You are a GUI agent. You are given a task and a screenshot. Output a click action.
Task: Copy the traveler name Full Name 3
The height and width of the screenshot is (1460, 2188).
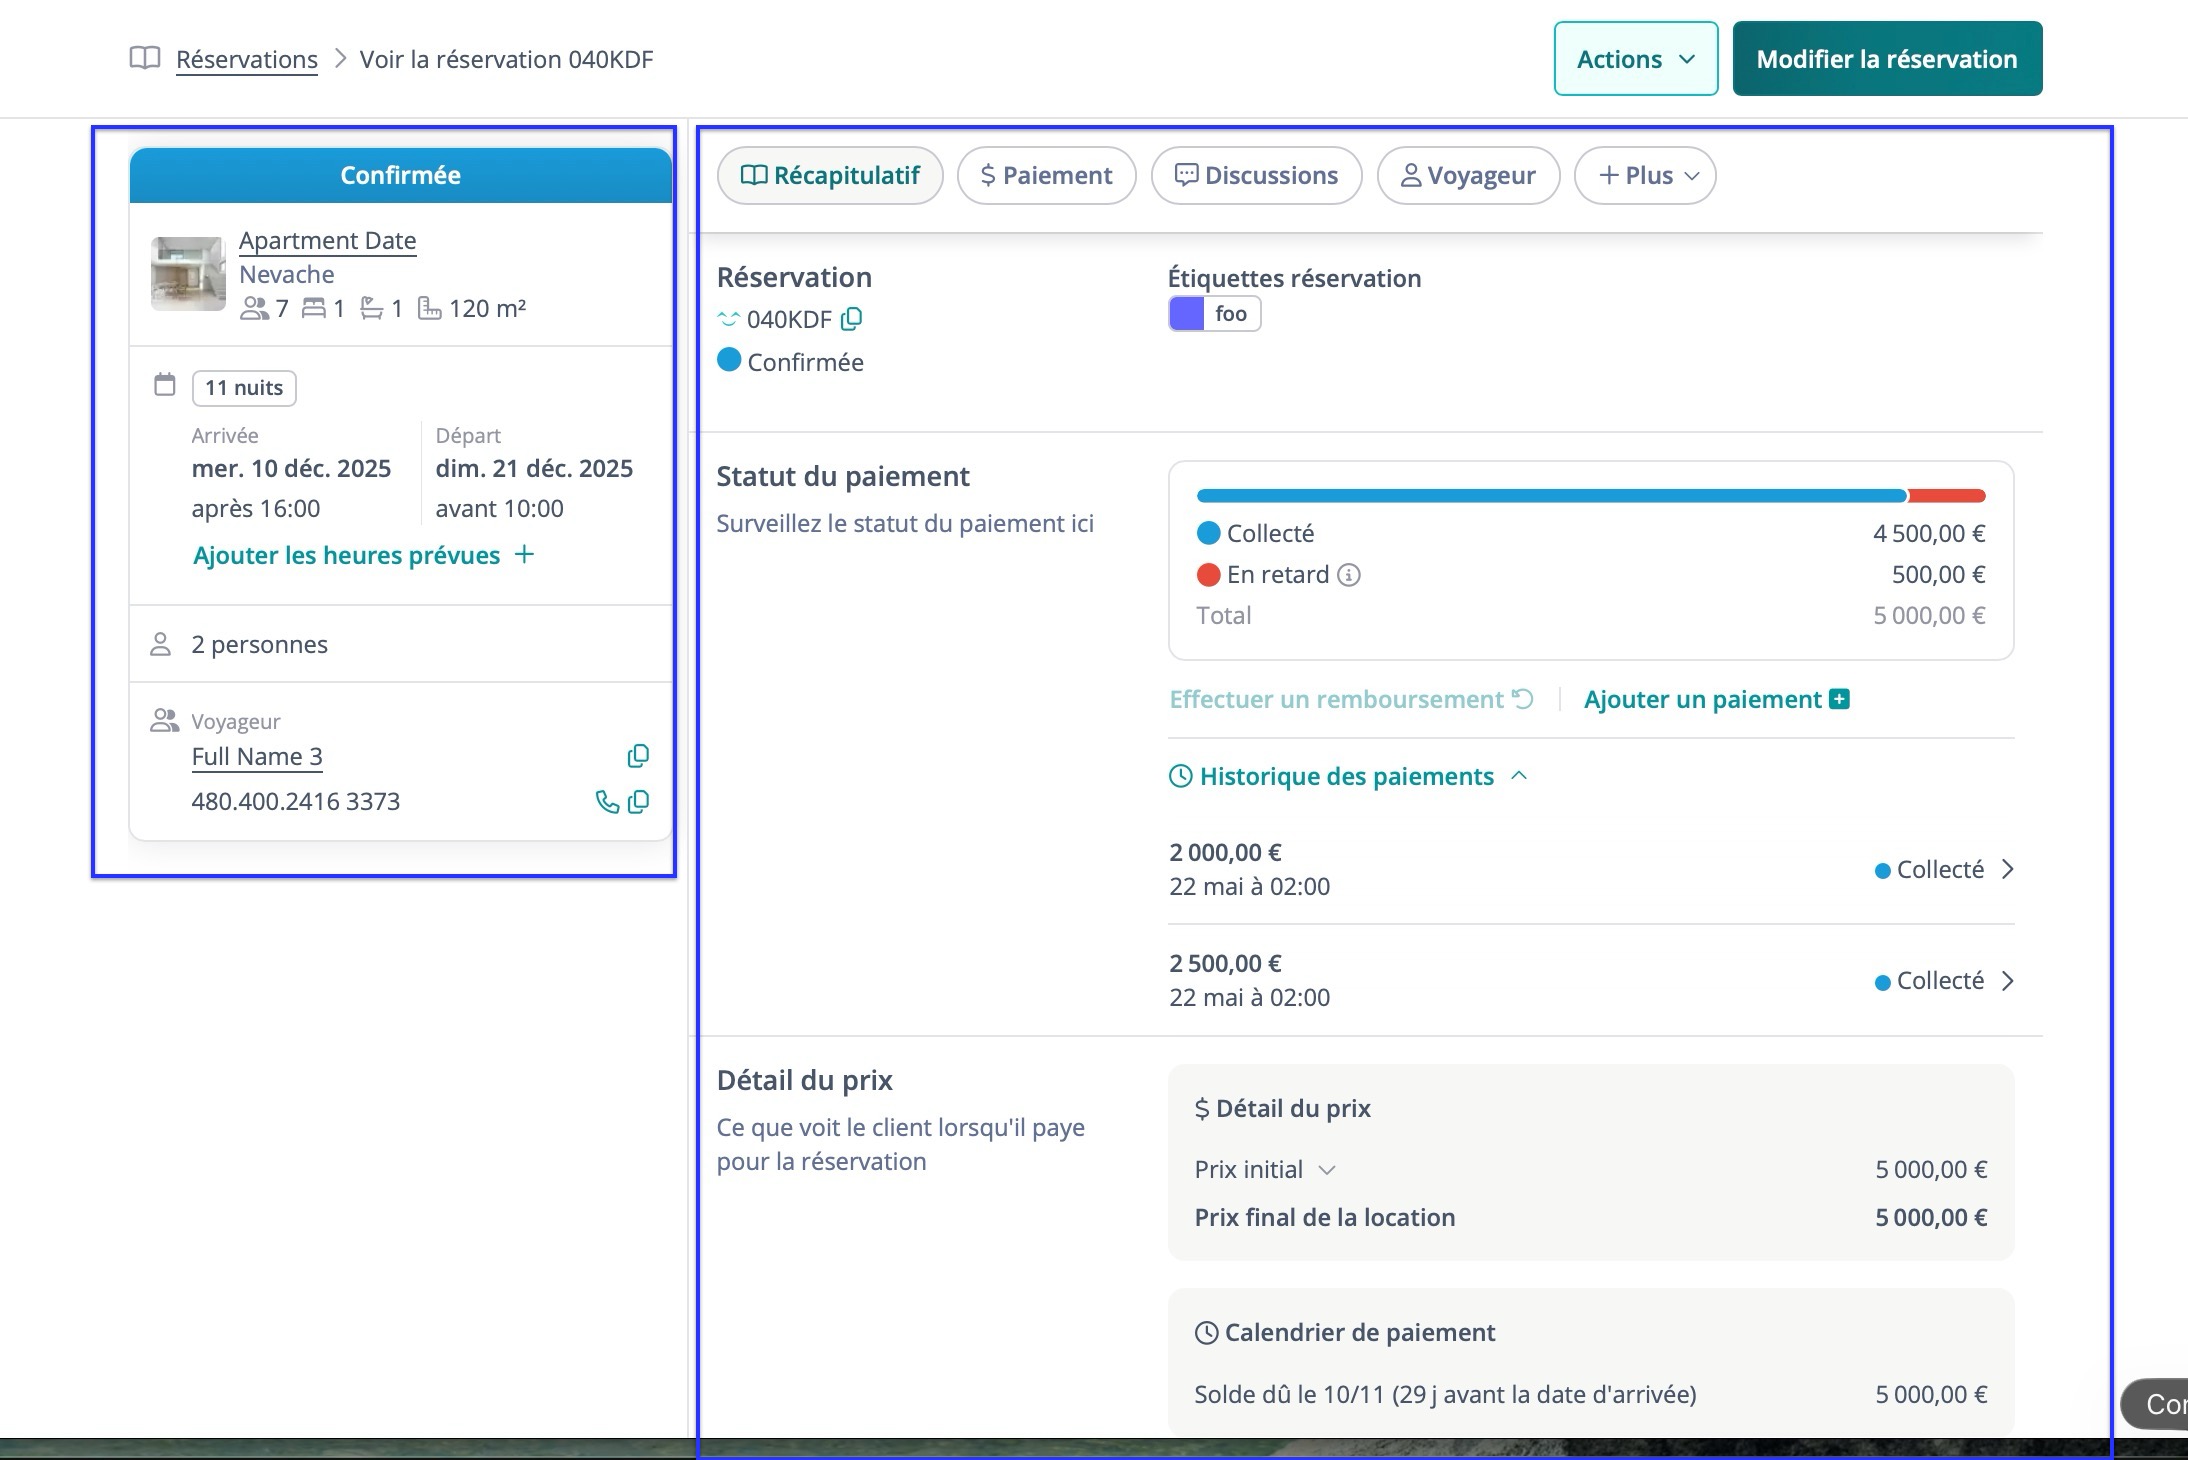pos(637,756)
